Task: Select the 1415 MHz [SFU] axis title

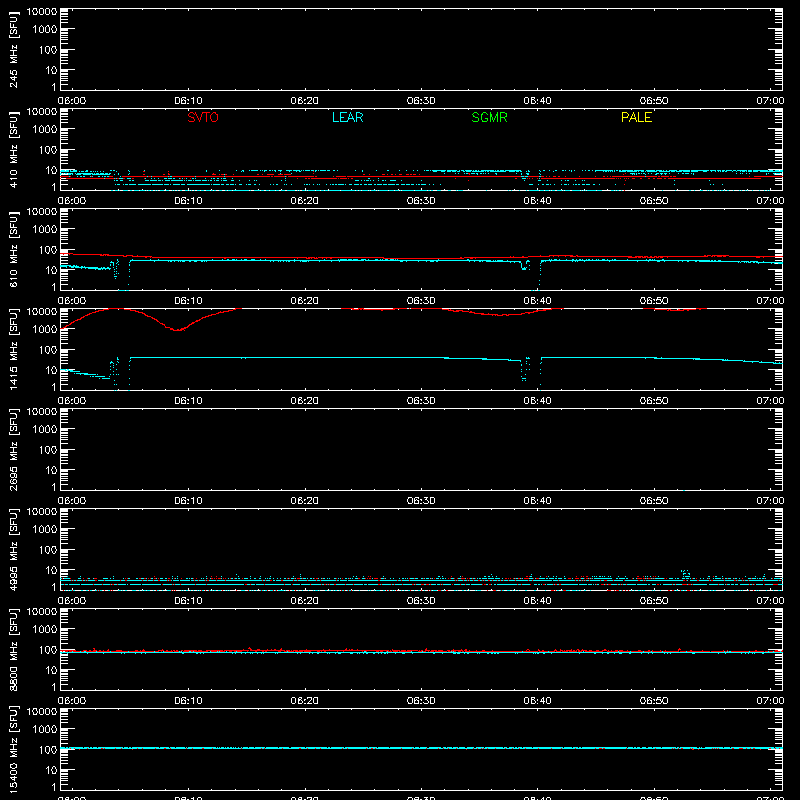Action: pos(13,349)
